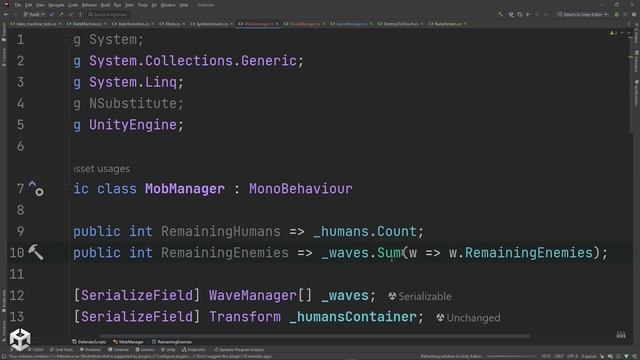This screenshot has width=640, height=360.
Task: Click the MonoBehaviour base class name
Action: 300,189
